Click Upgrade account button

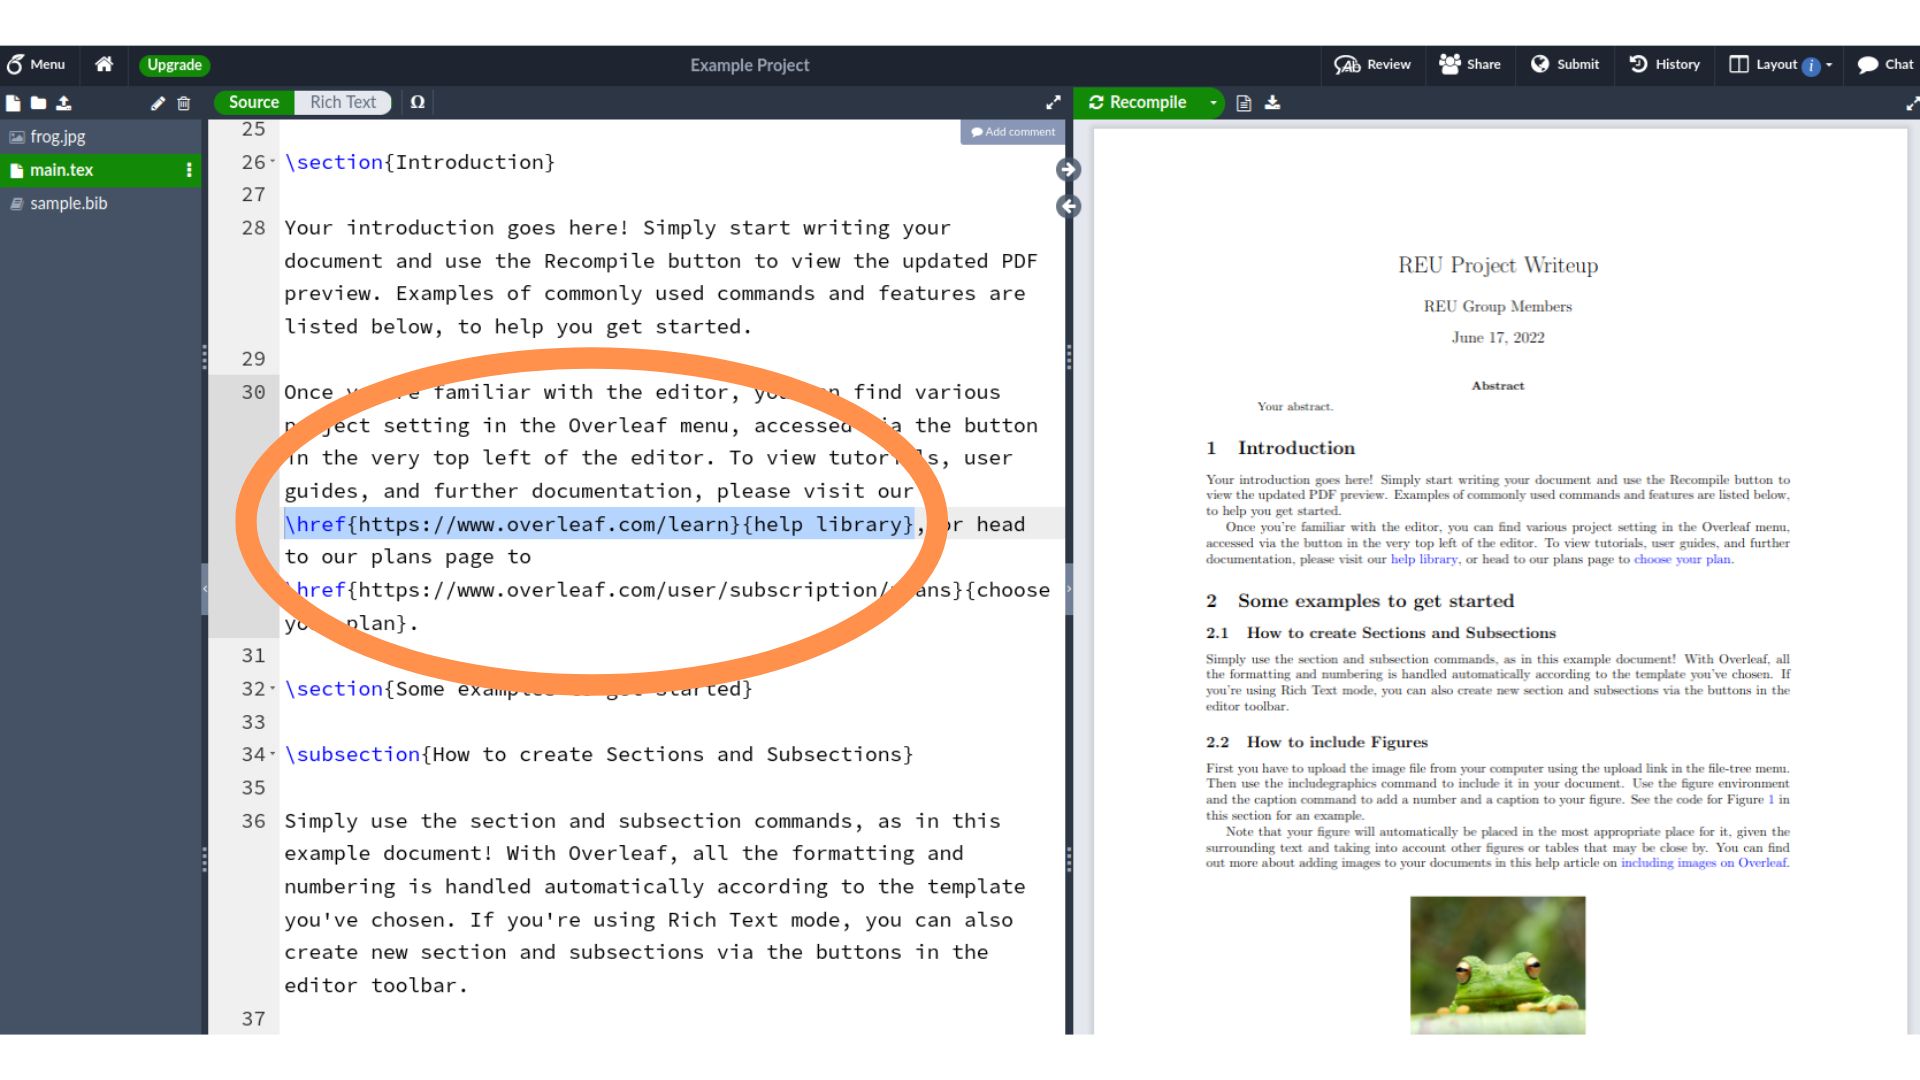click(173, 63)
